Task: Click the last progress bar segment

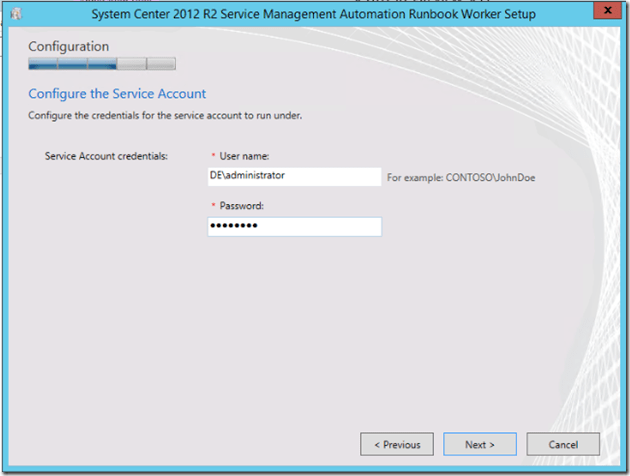Action: [x=161, y=64]
